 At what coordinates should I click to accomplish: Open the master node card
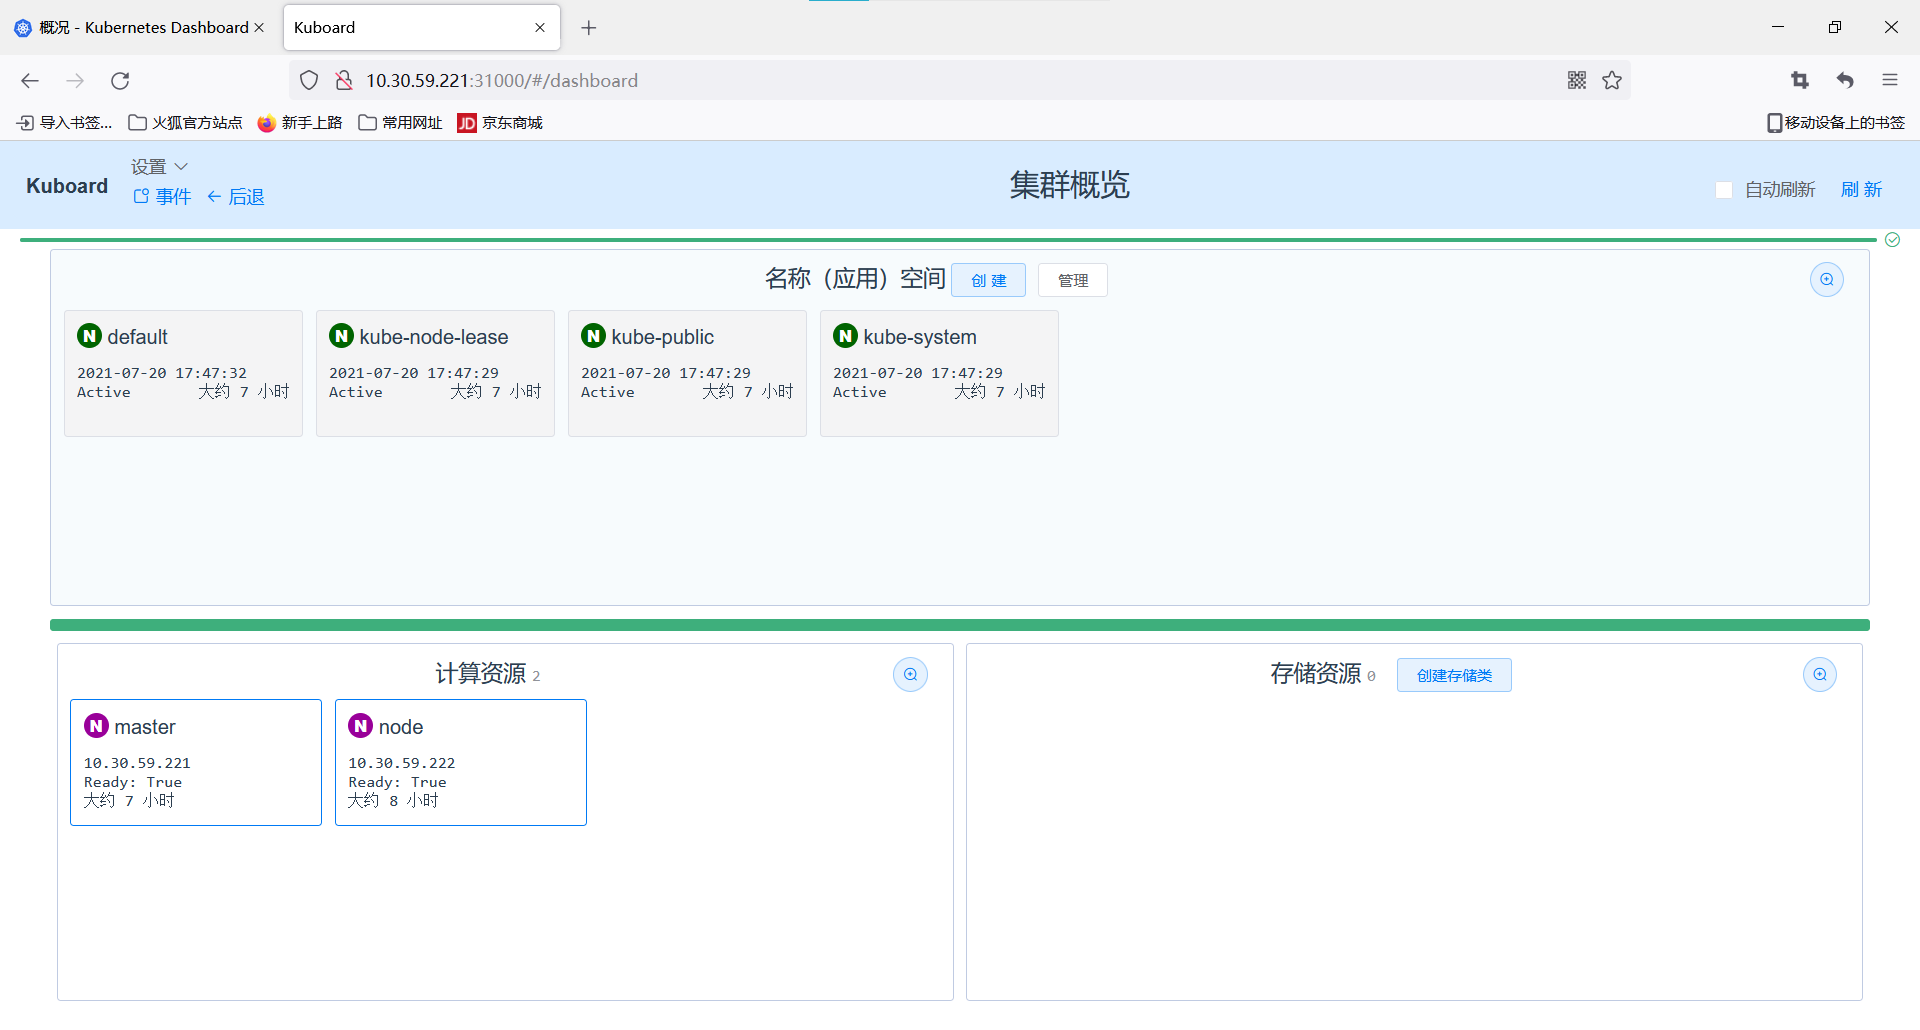[x=196, y=763]
